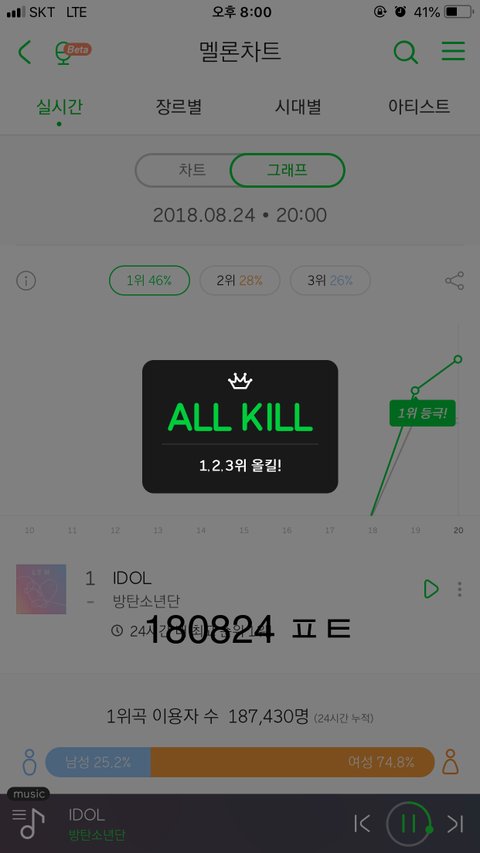Open the 장르별 tab
The height and width of the screenshot is (853, 480).
pyautogui.click(x=179, y=107)
